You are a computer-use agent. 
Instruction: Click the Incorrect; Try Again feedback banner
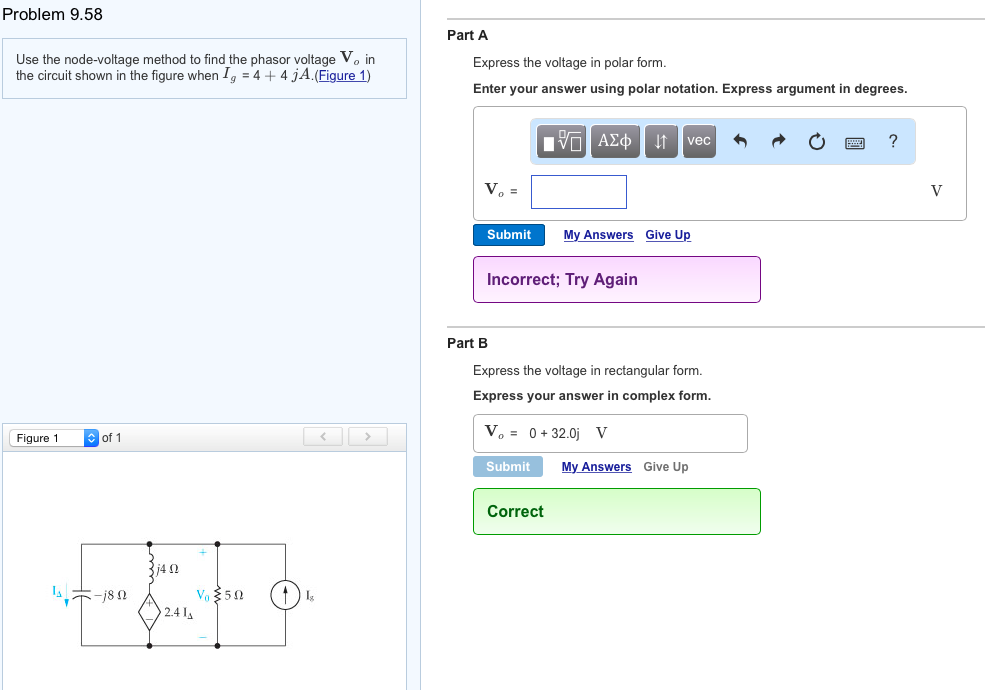click(x=616, y=279)
